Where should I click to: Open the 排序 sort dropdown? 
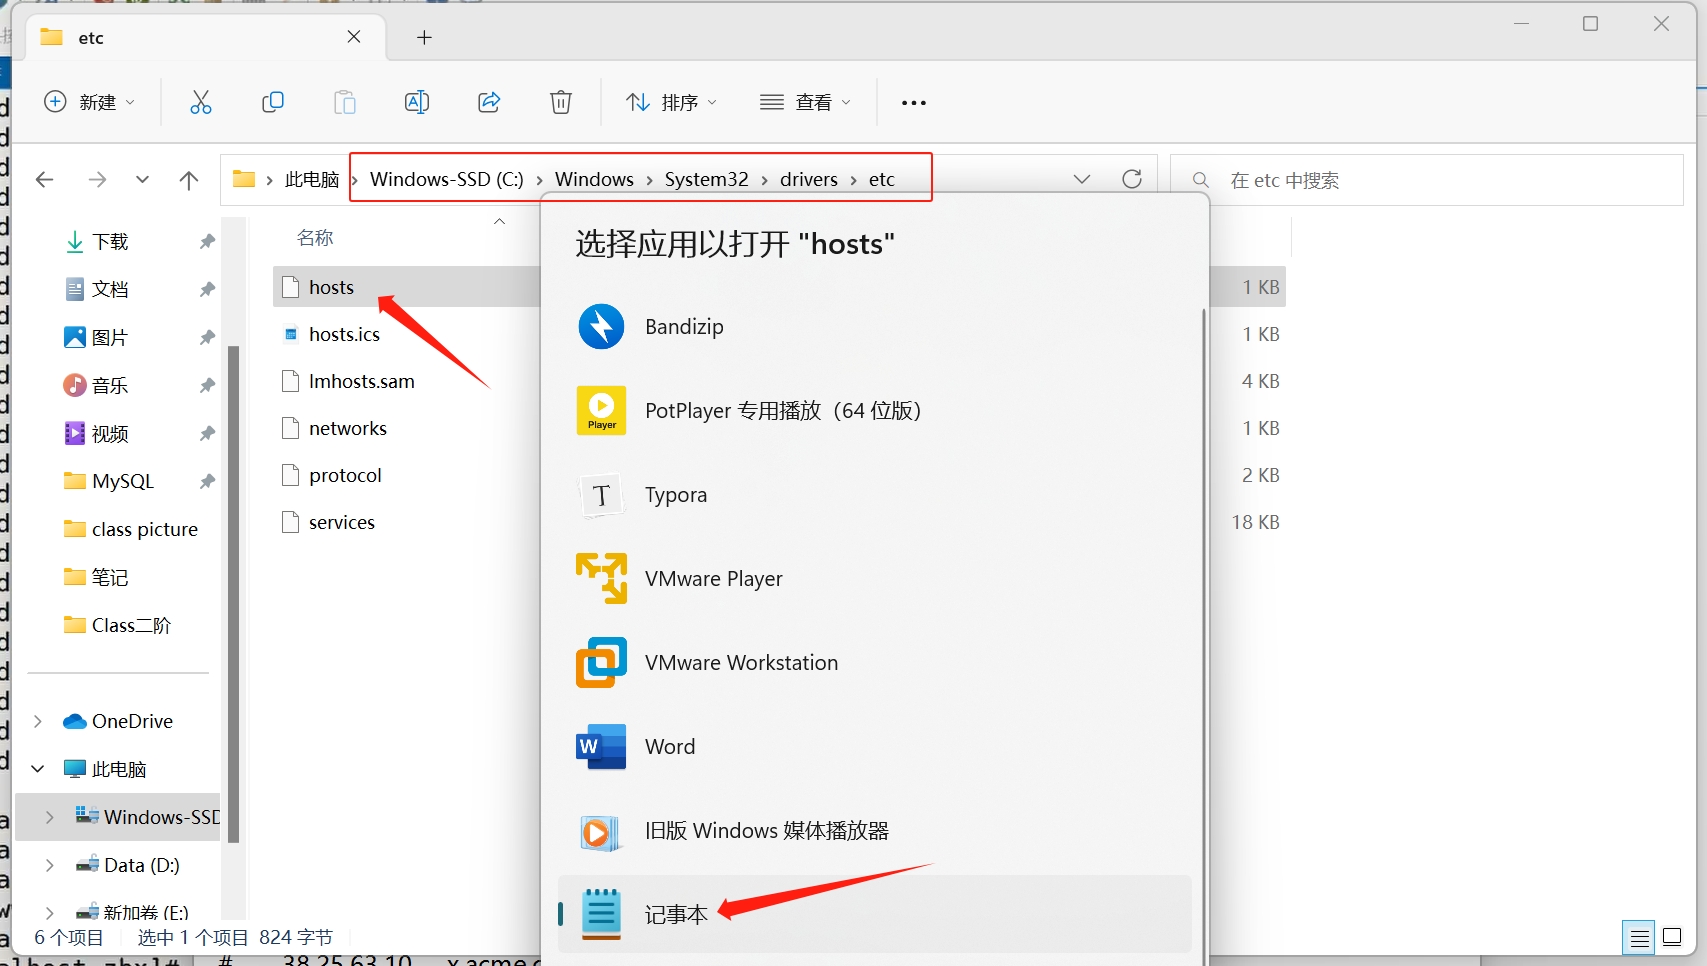point(671,102)
